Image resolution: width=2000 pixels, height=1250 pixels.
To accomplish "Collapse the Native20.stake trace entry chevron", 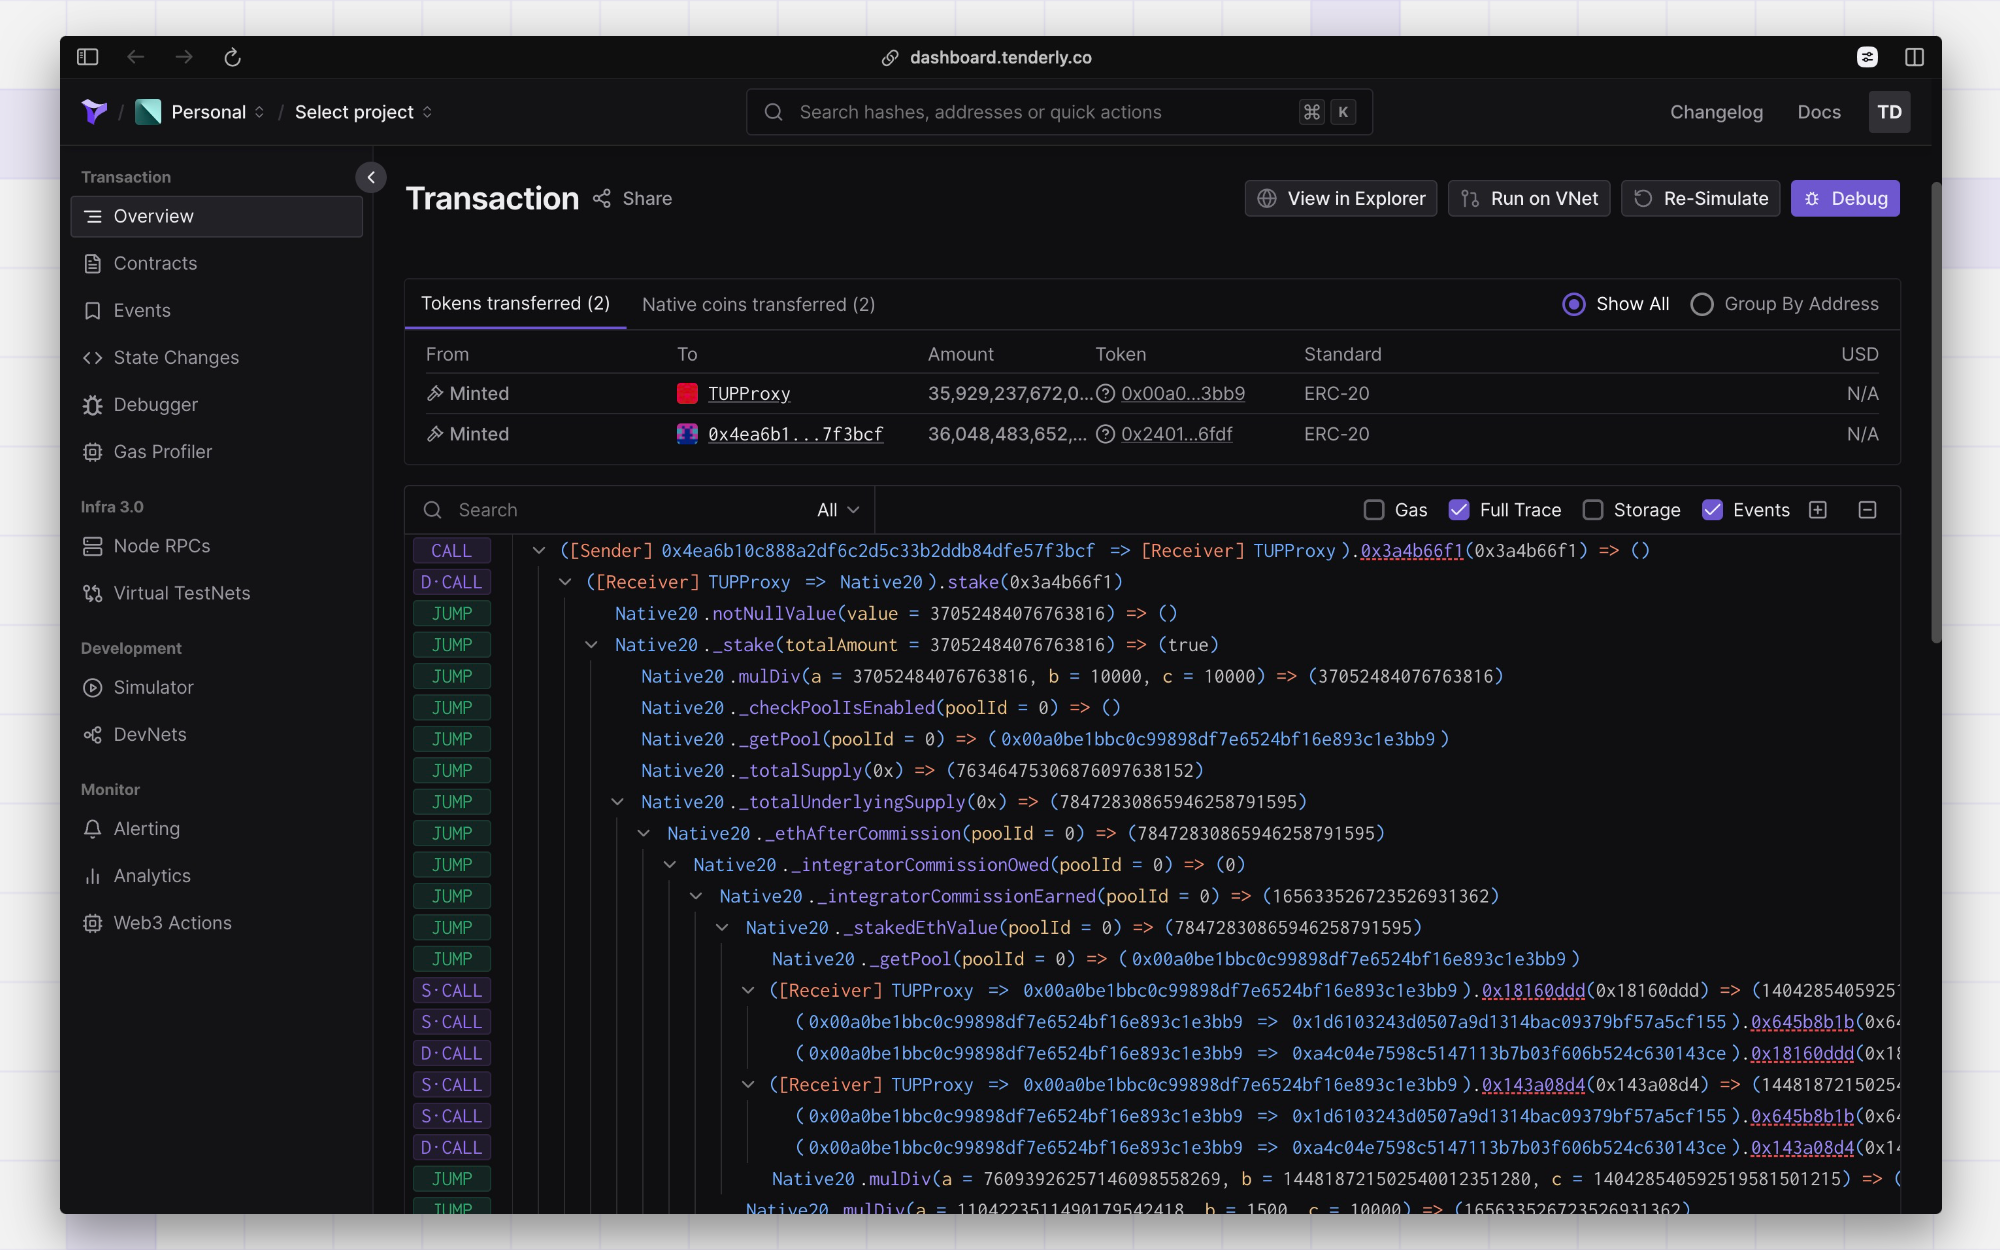I will tap(565, 581).
